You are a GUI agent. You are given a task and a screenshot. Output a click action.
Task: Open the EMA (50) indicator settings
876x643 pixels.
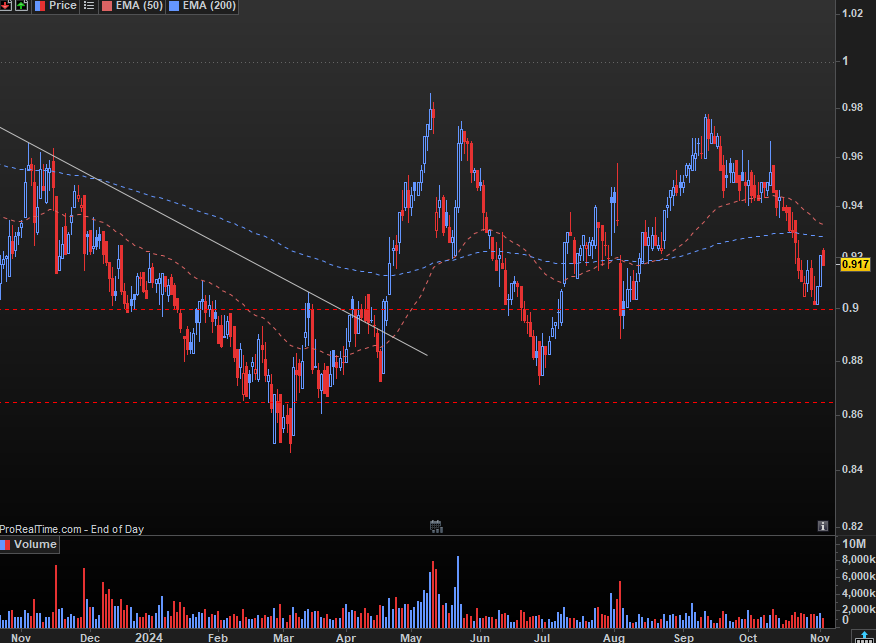139,6
